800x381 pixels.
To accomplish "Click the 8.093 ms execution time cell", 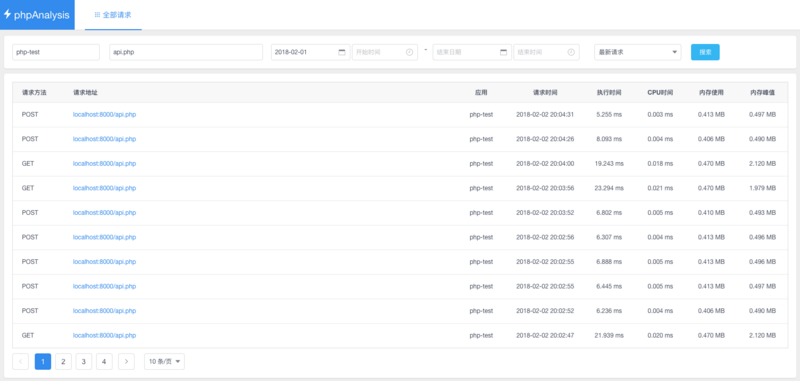I will click(609, 139).
